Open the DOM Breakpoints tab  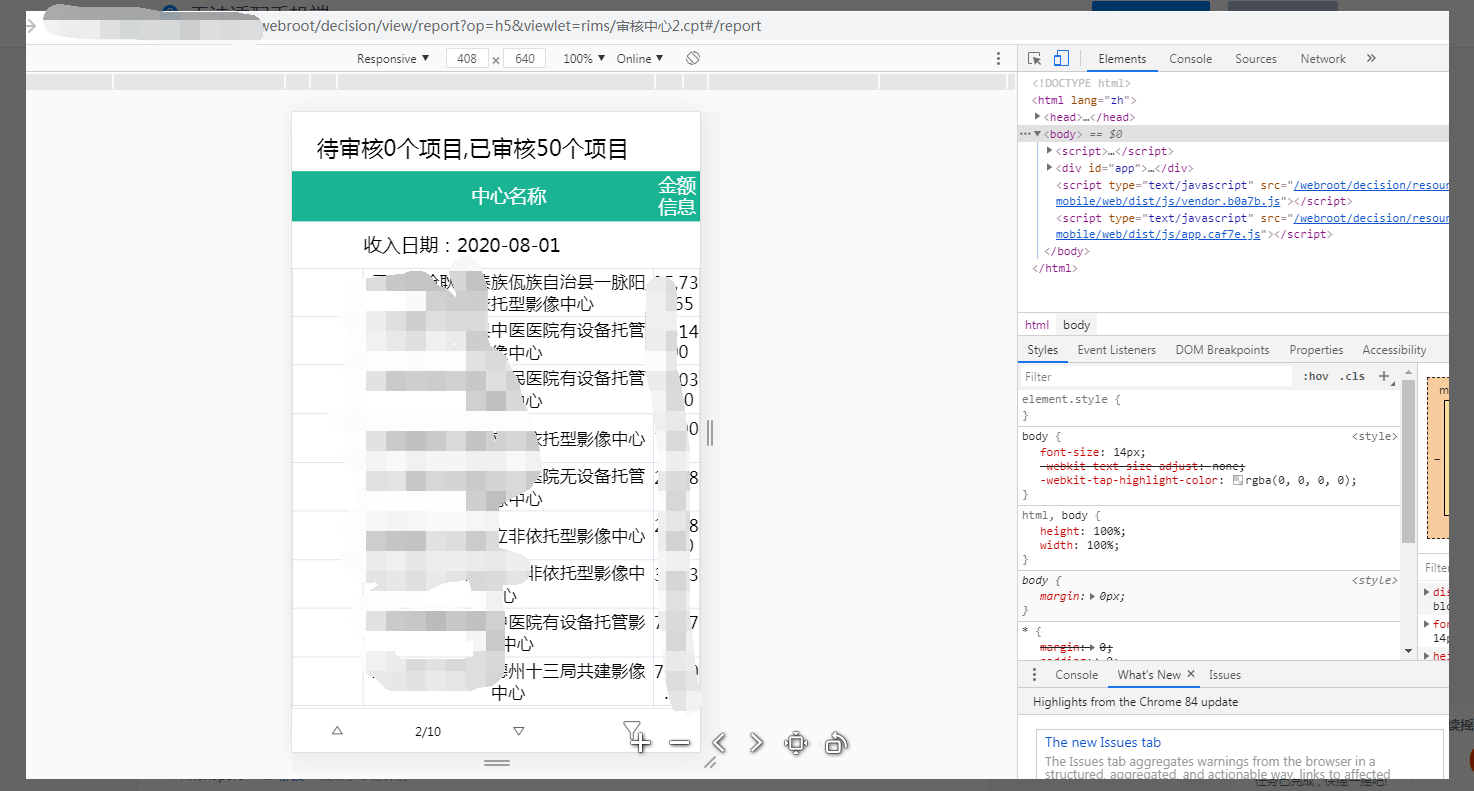point(1222,350)
